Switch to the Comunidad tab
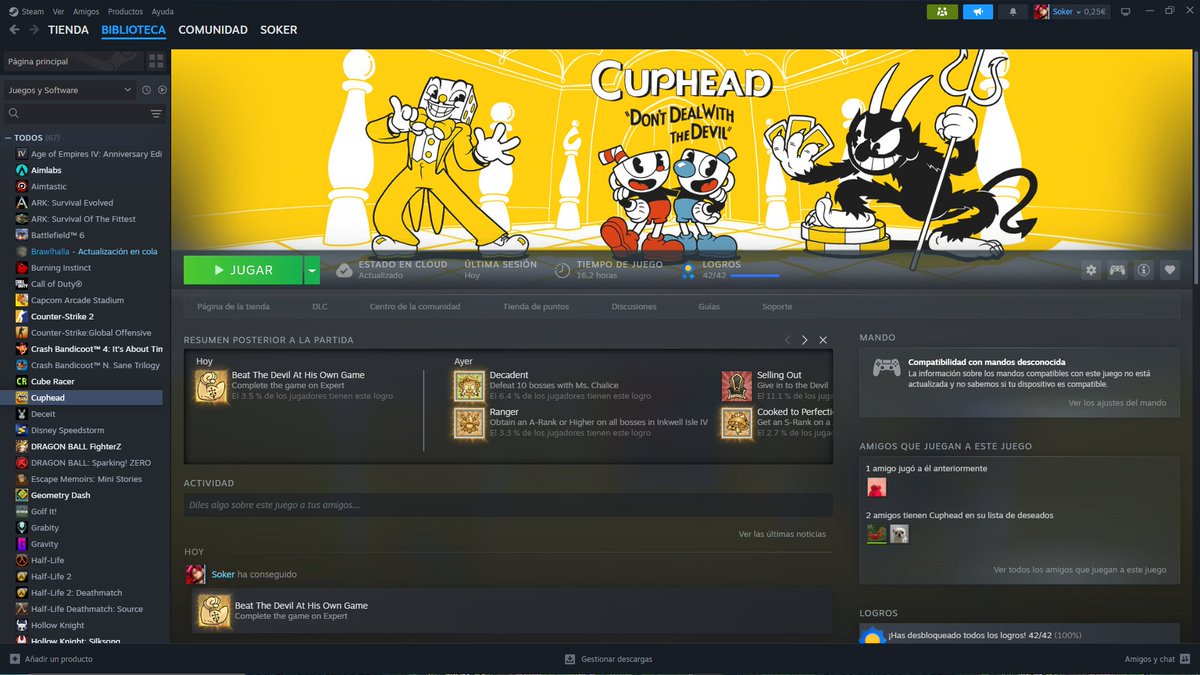 click(213, 30)
